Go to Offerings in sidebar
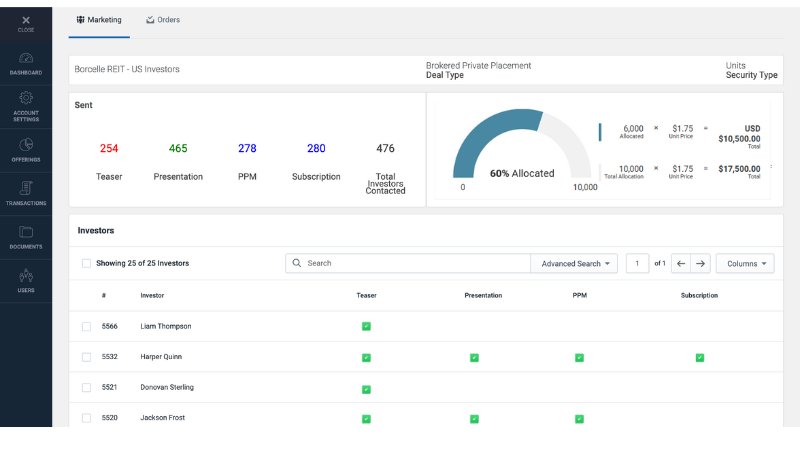The image size is (800, 450). 26,148
